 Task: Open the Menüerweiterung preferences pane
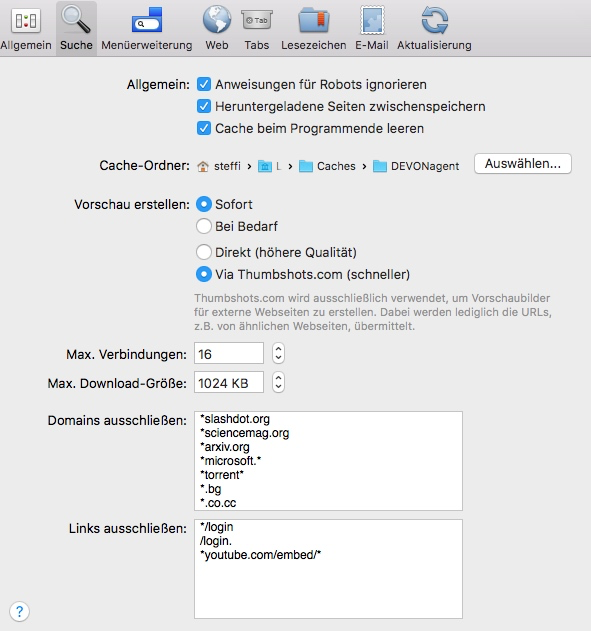pos(146,28)
